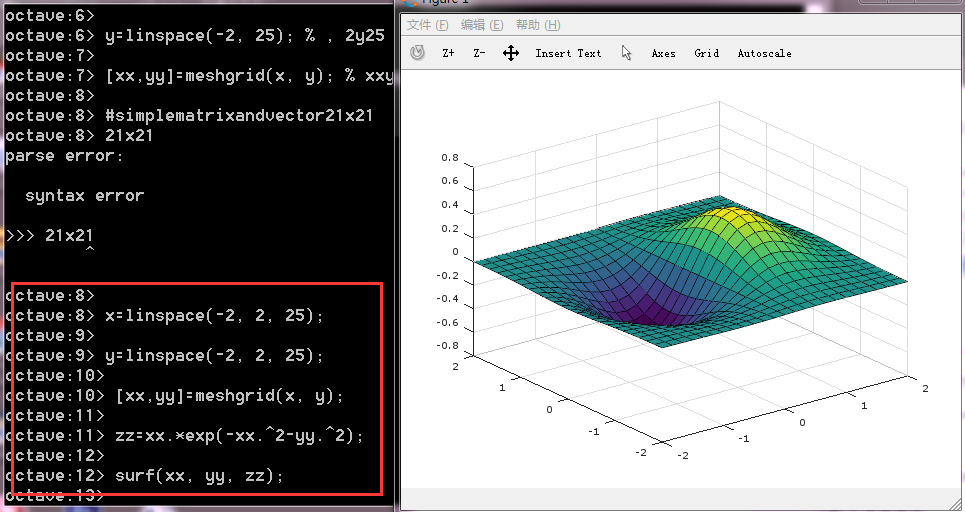Click the y=linspace(-2, 25); line at octave:6
The height and width of the screenshot is (512, 965).
(x=195, y=36)
